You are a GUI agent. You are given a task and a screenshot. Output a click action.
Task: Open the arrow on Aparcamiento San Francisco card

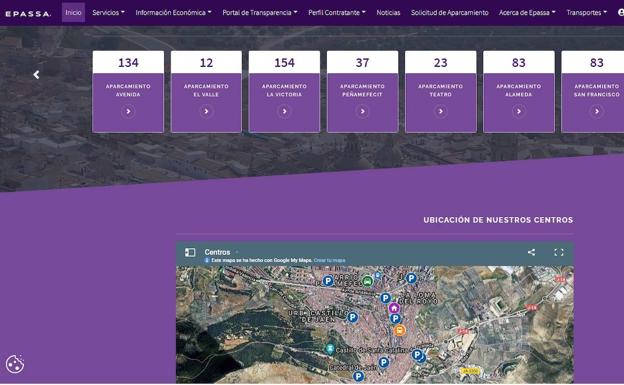(x=597, y=111)
